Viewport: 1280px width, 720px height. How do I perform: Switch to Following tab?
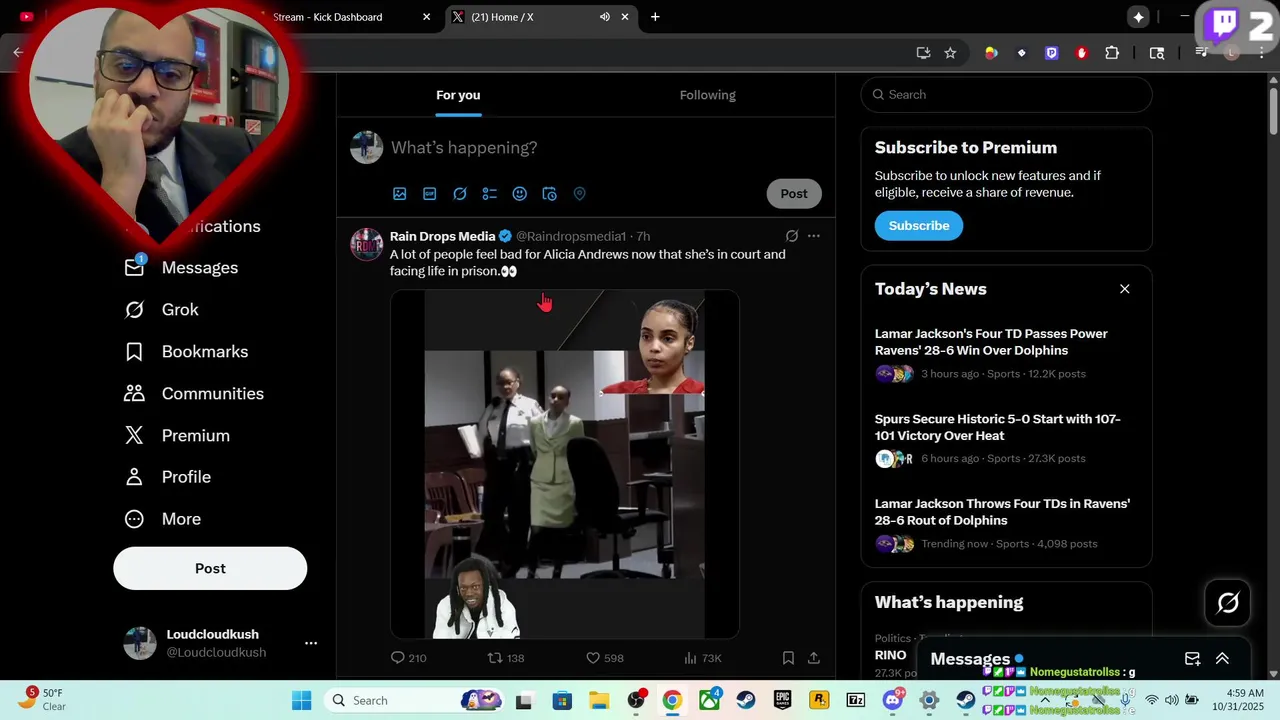point(708,95)
